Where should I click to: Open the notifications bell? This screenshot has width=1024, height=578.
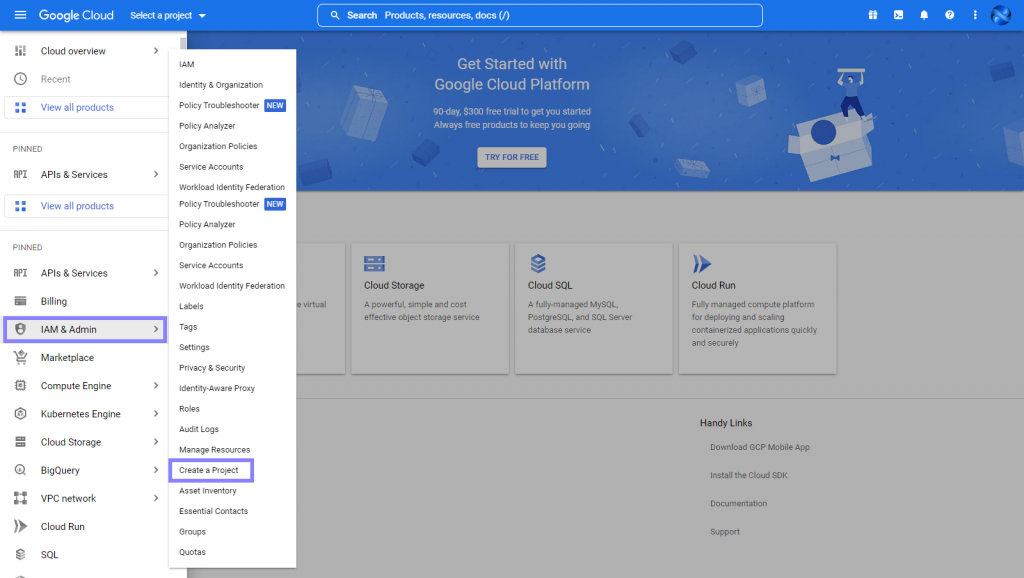click(x=924, y=15)
